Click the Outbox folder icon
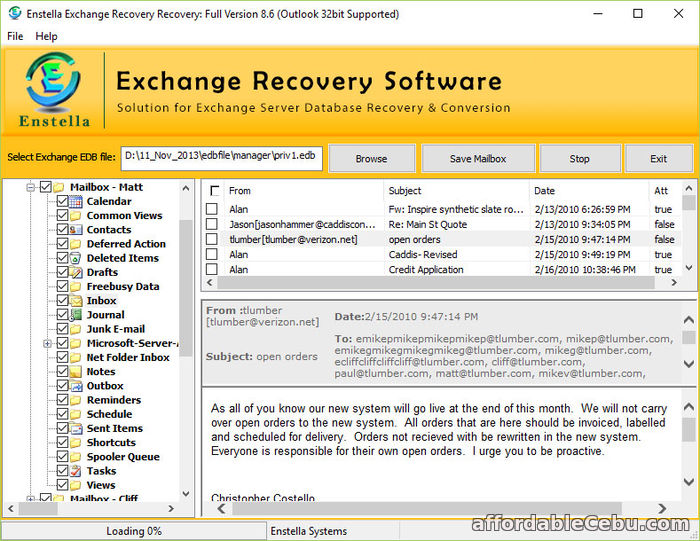Viewport: 700px width, 541px height. (76, 386)
